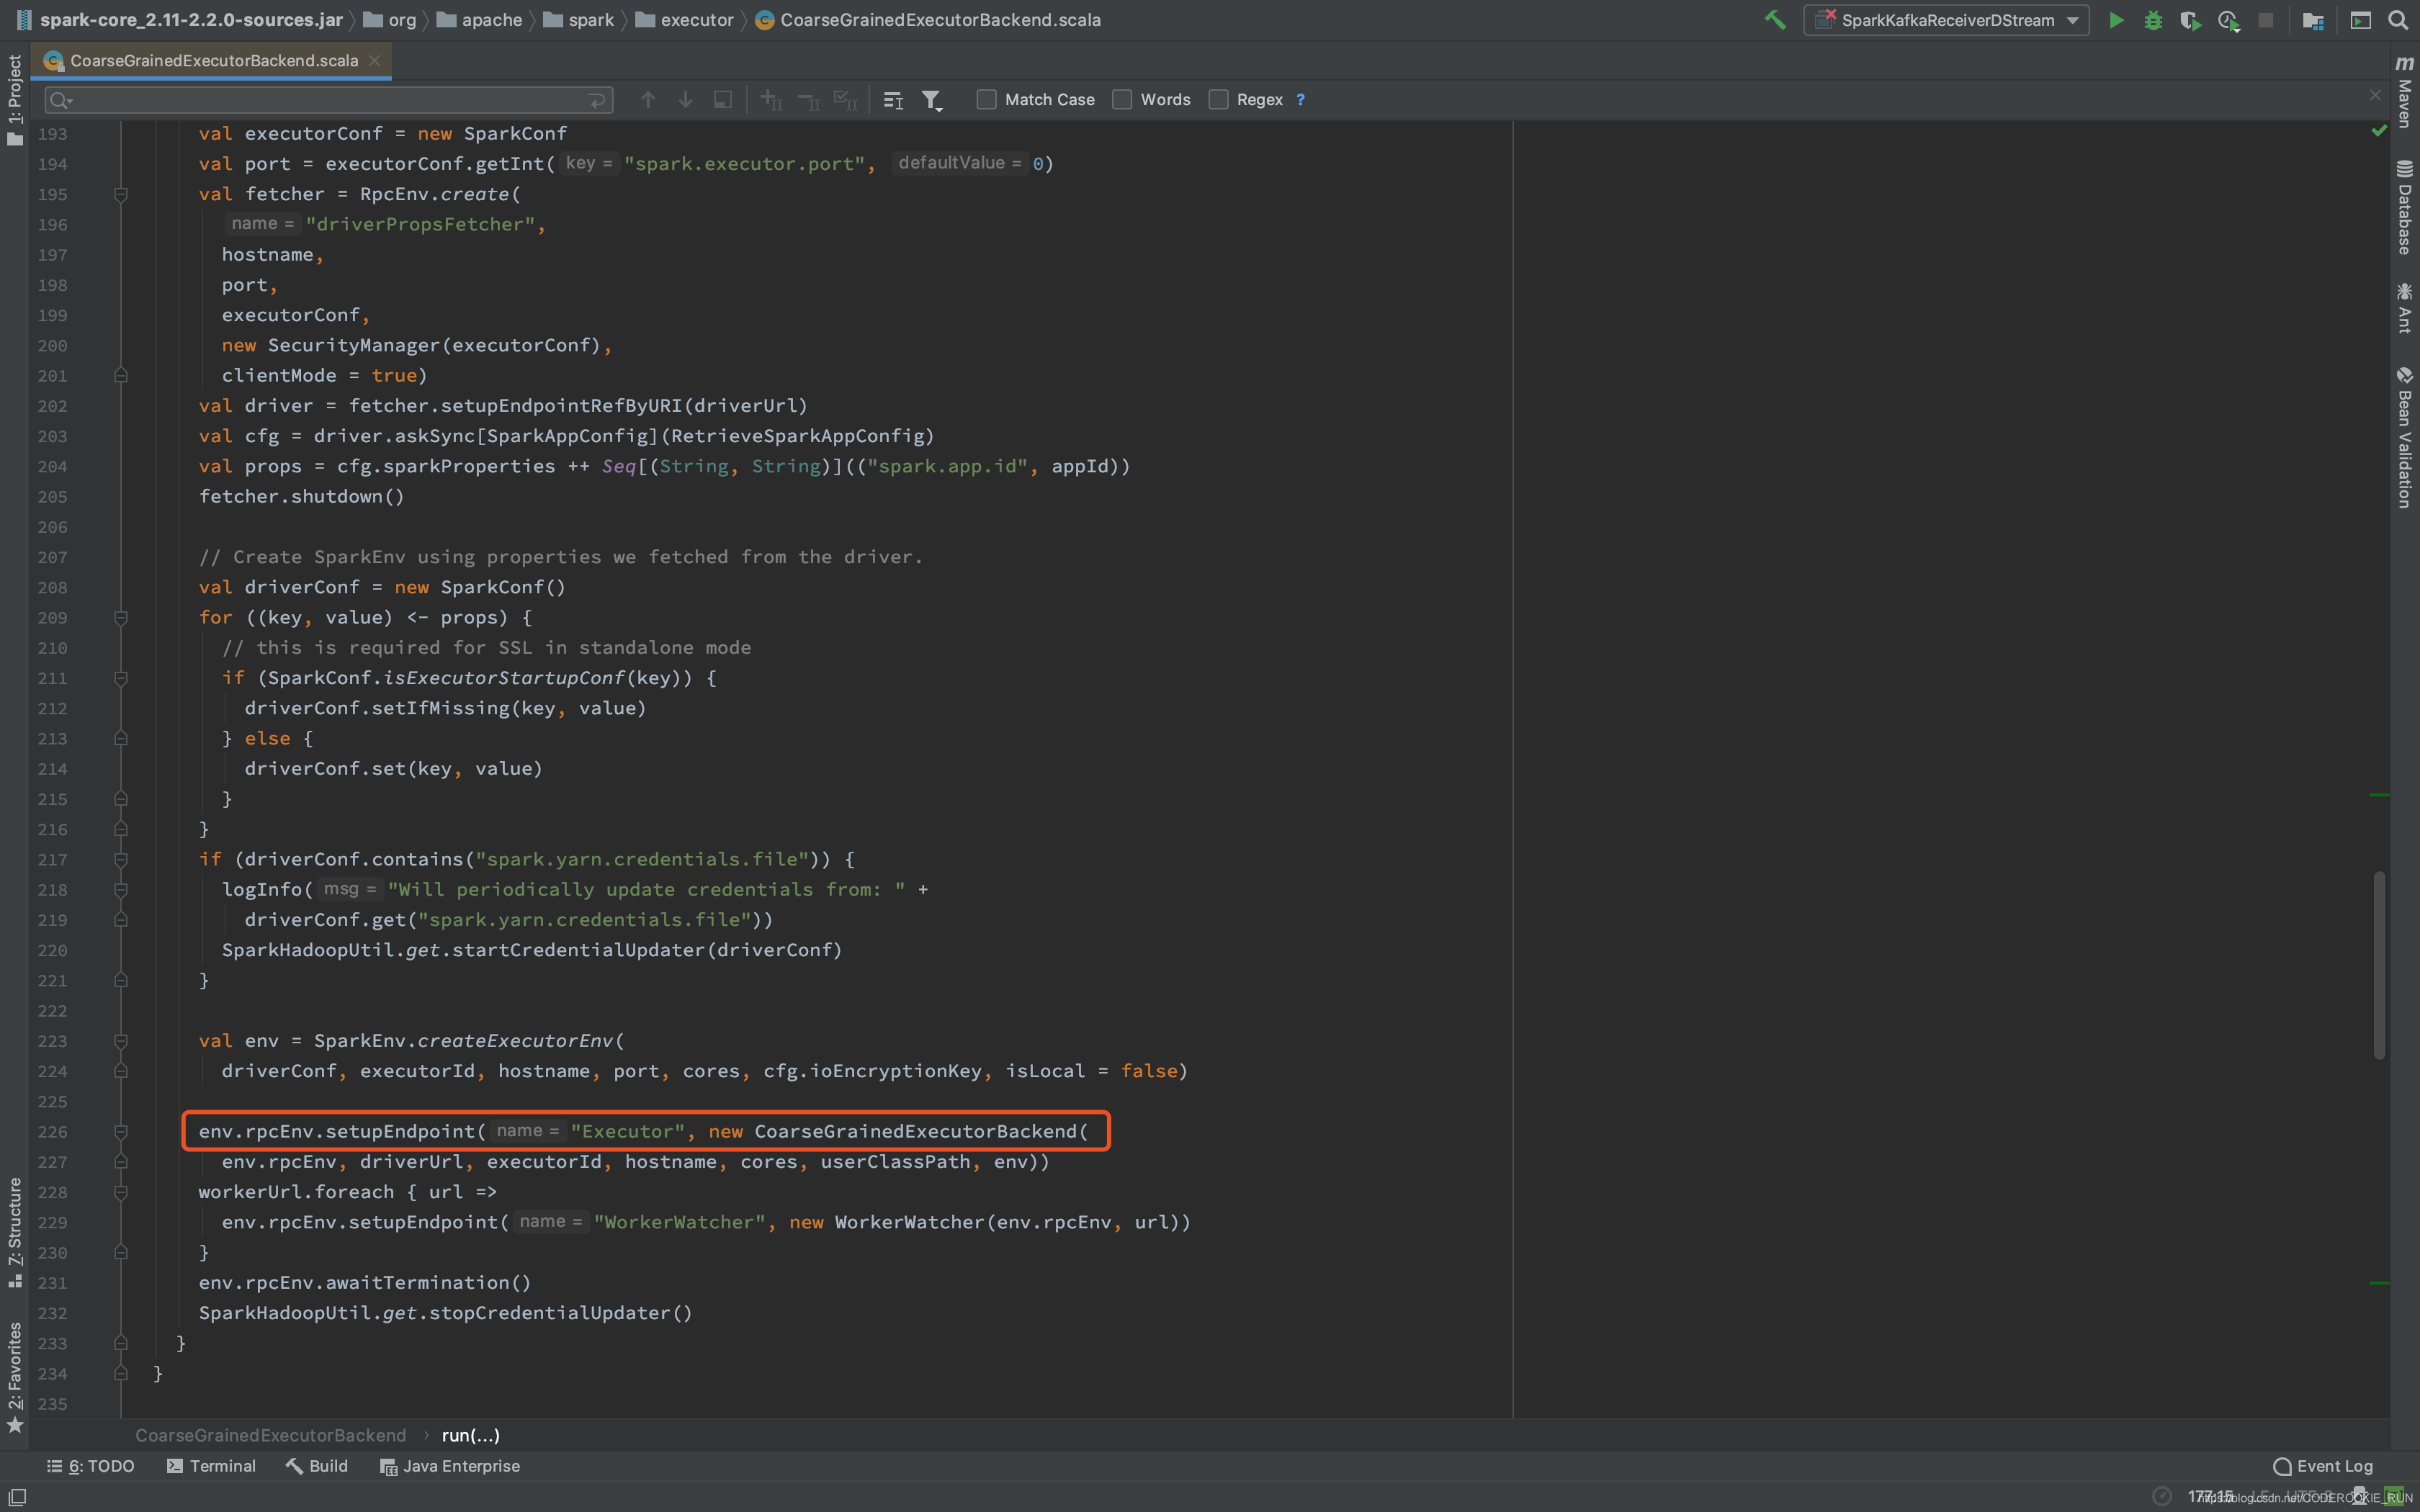Open search history magnifier dropdown in find bar

pos(61,100)
